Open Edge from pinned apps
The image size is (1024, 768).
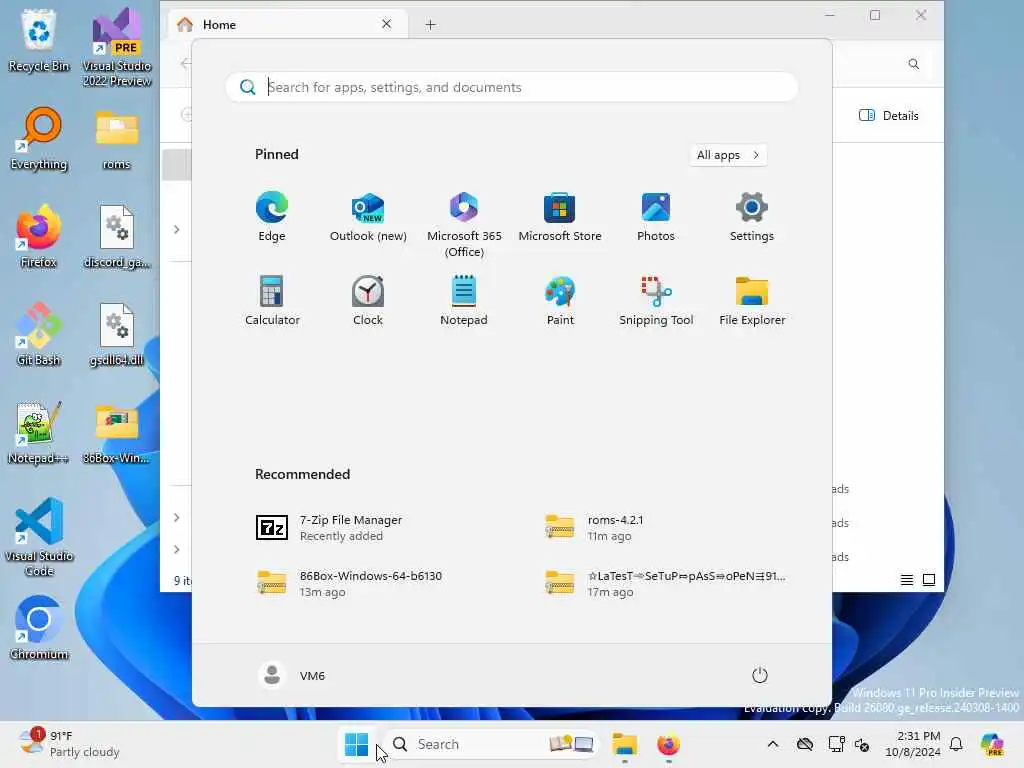tap(272, 217)
